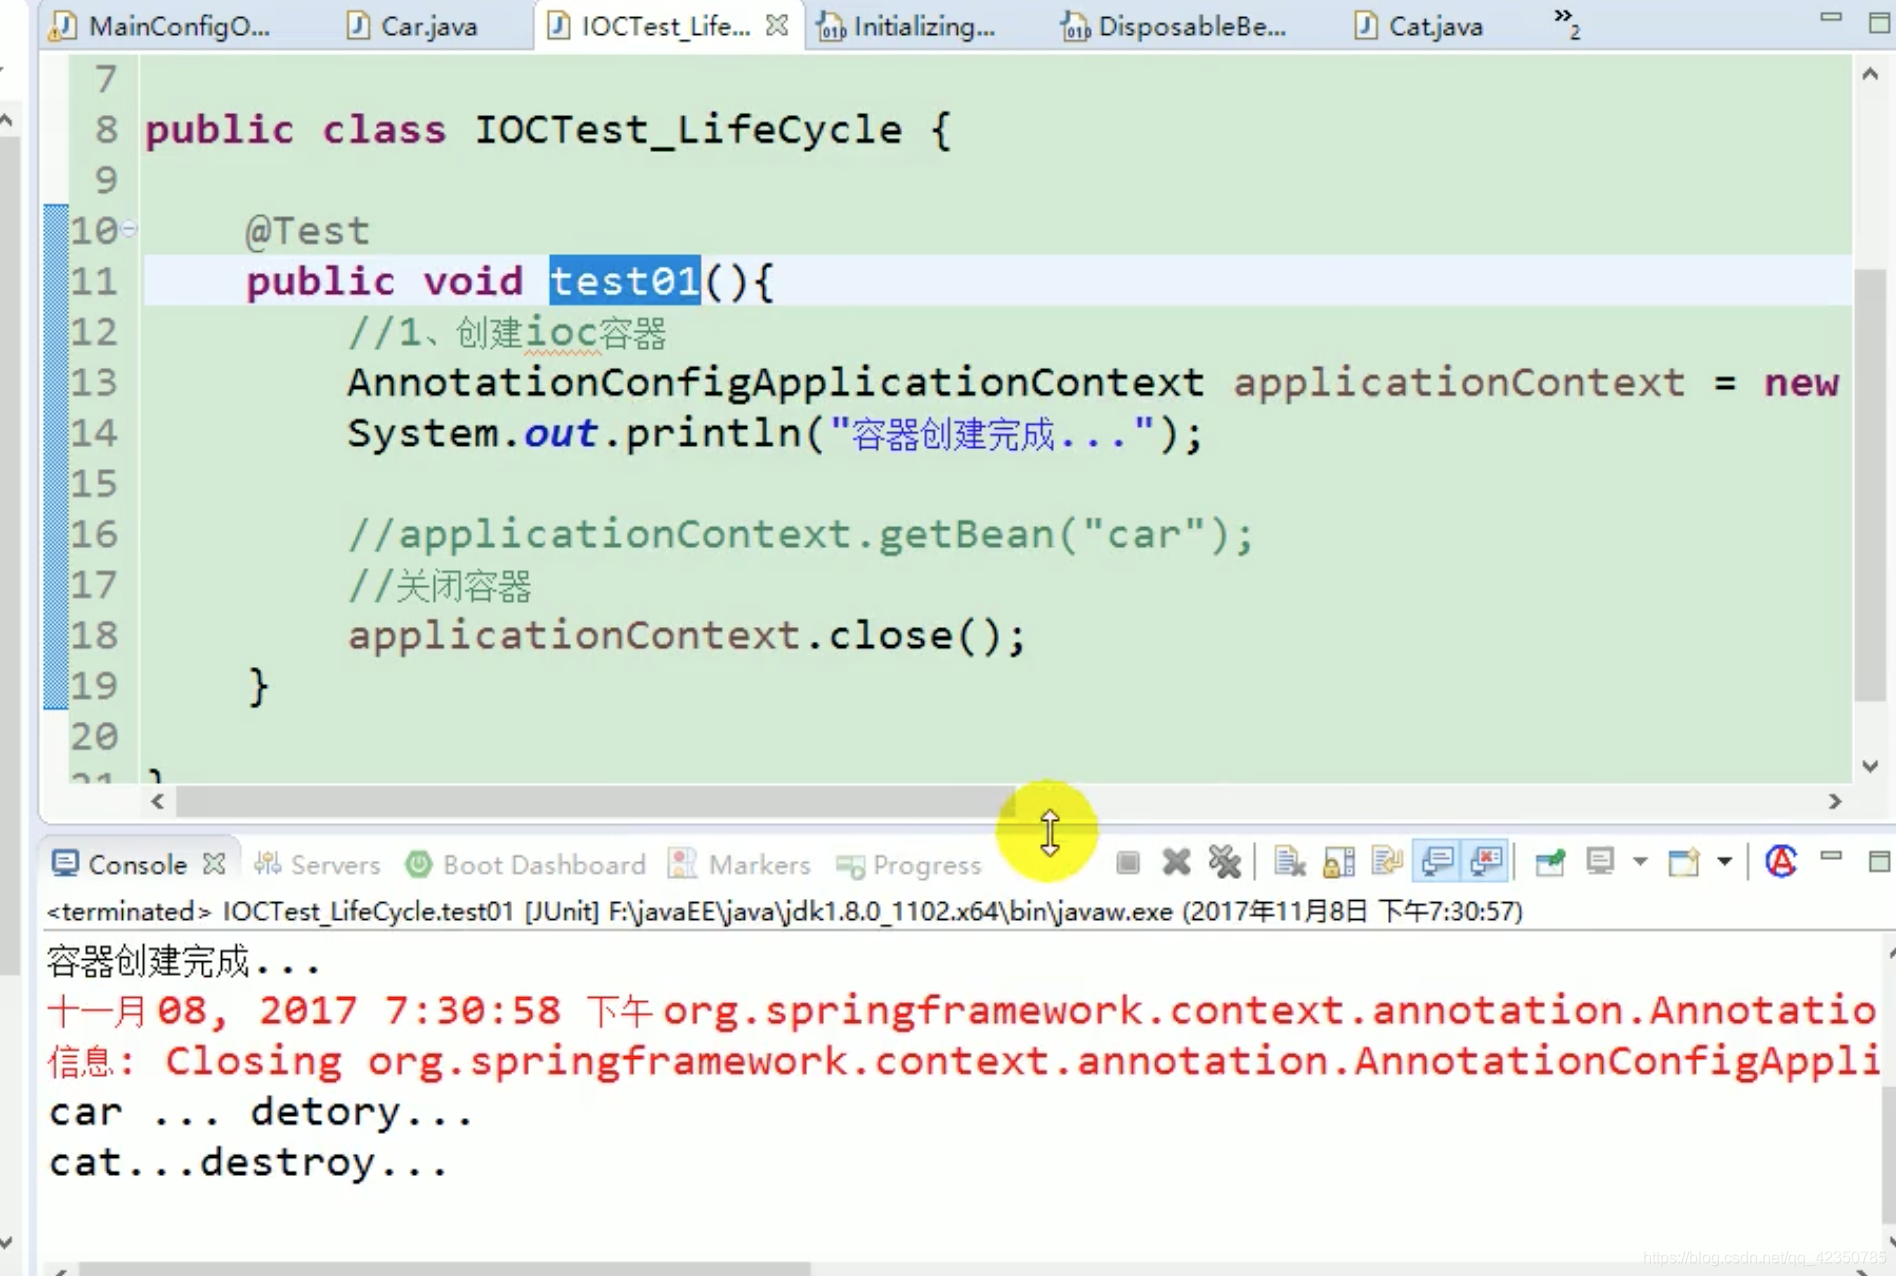Open the Car.java editor tab
1896x1276 pixels.
click(x=412, y=26)
